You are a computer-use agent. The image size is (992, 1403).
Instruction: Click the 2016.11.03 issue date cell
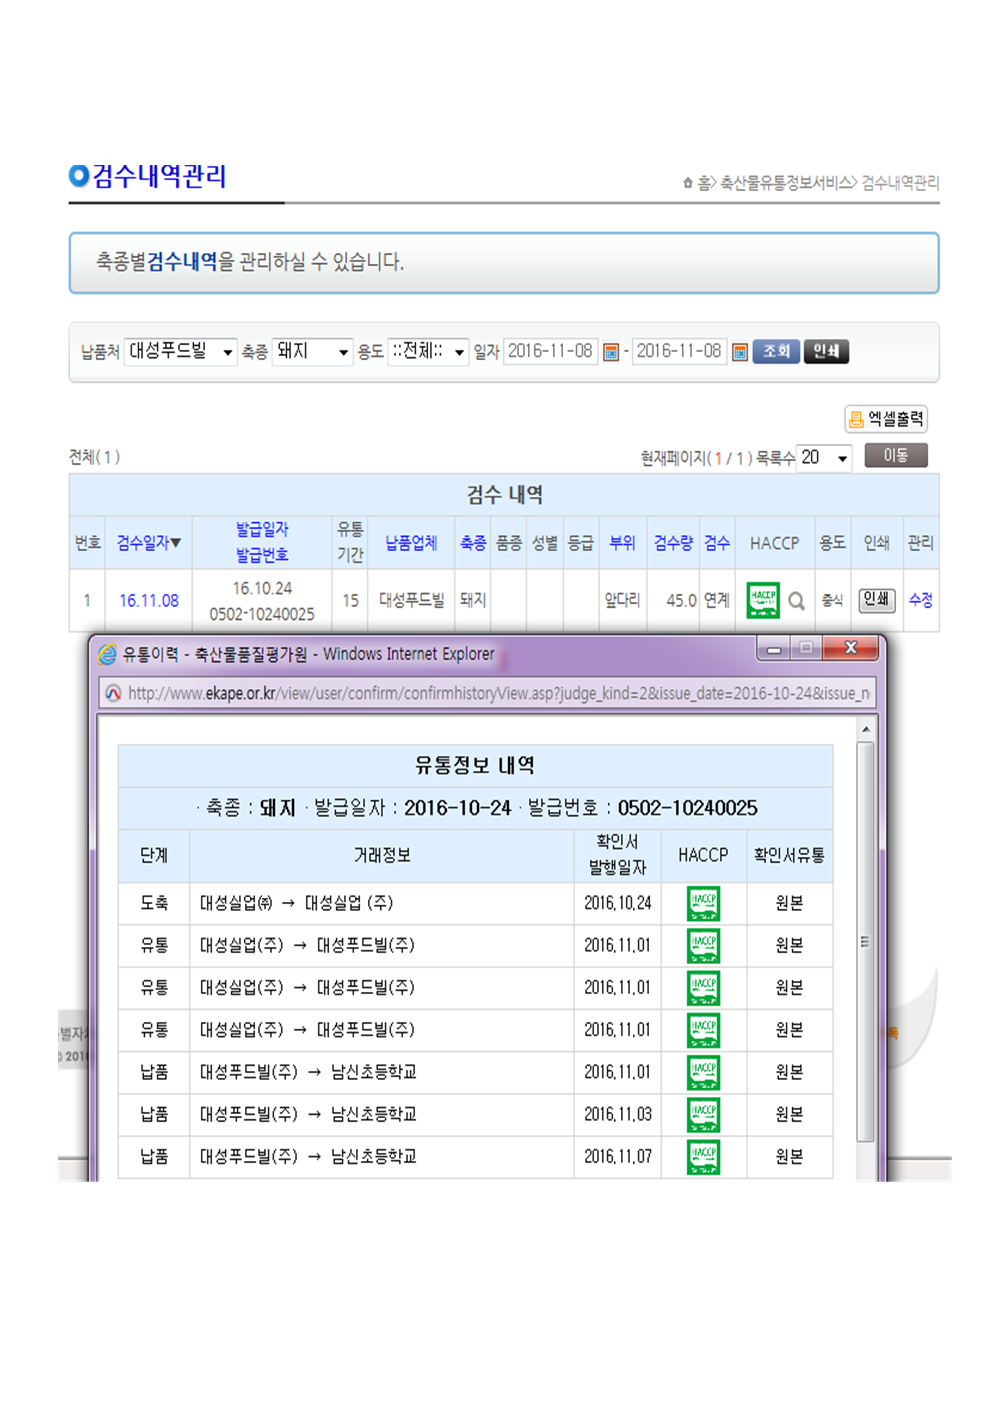[618, 1114]
